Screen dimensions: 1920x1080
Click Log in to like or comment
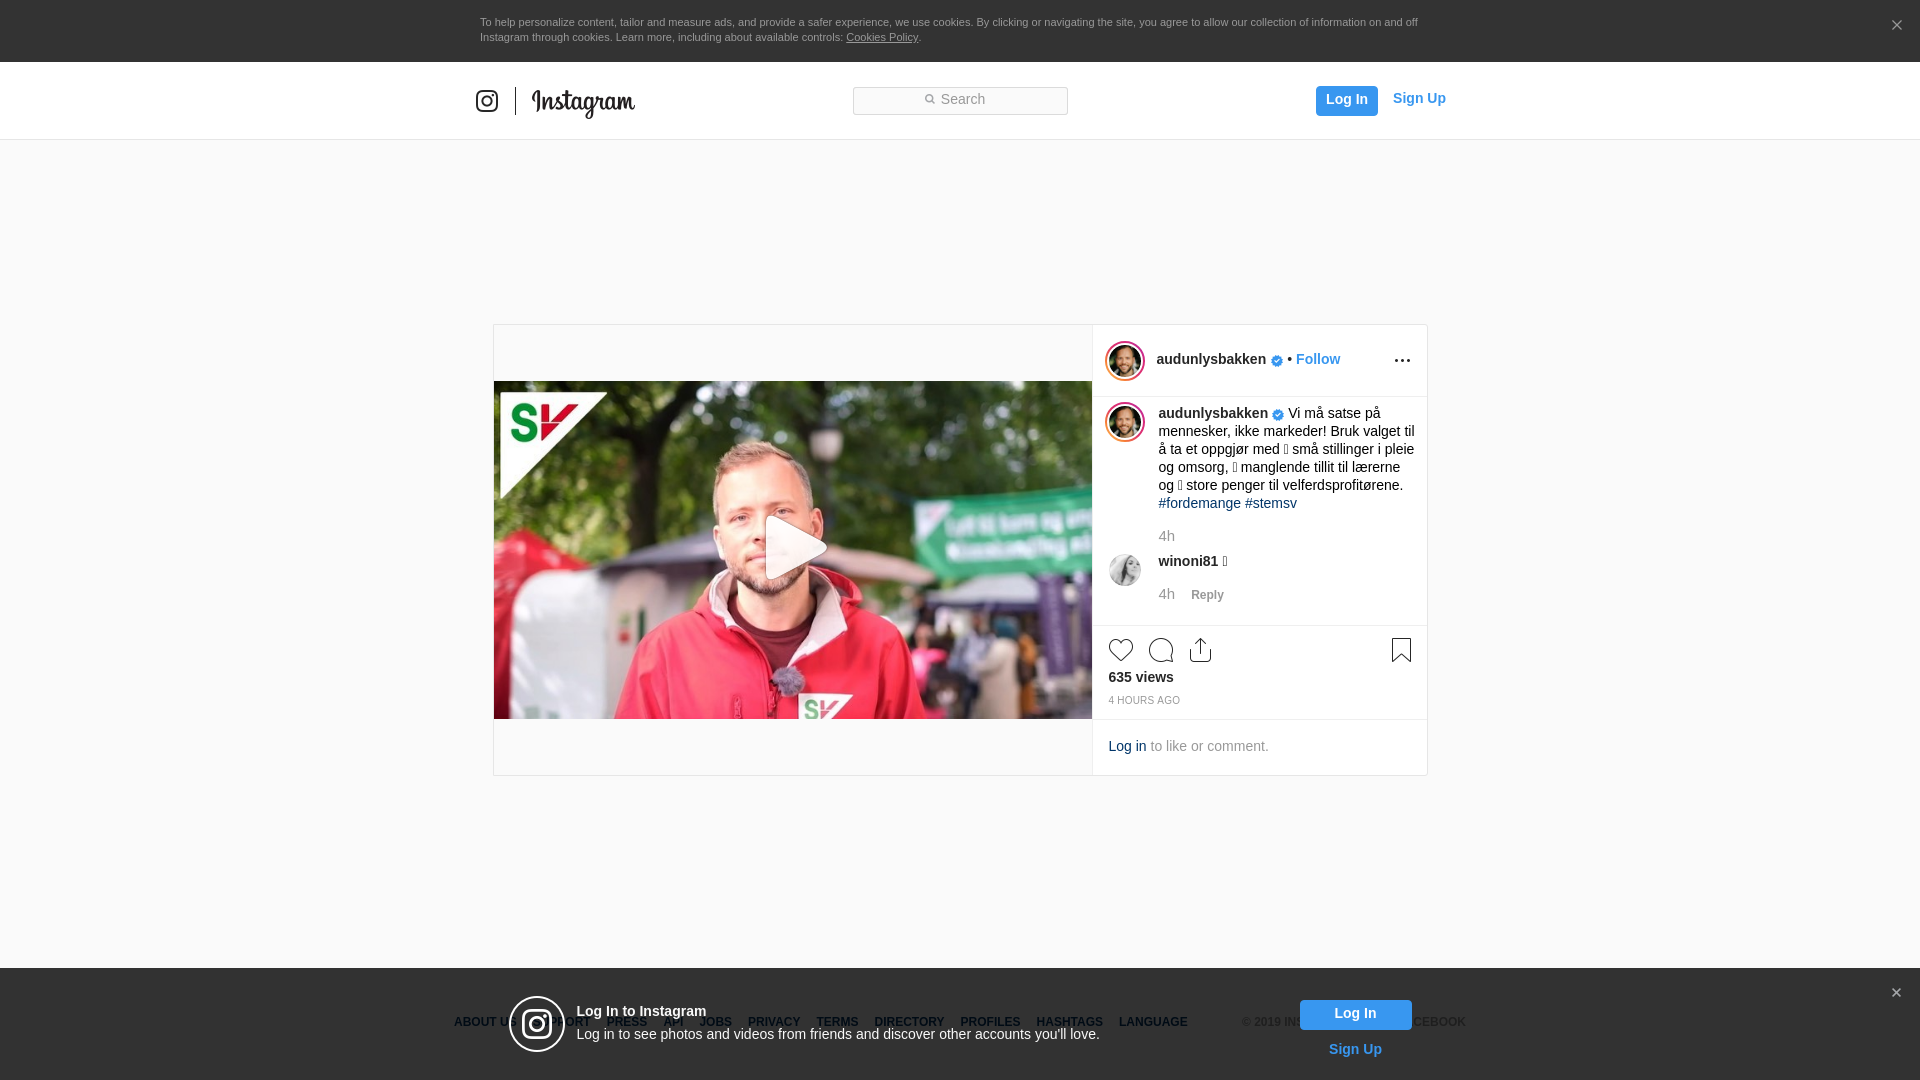(x=1127, y=746)
